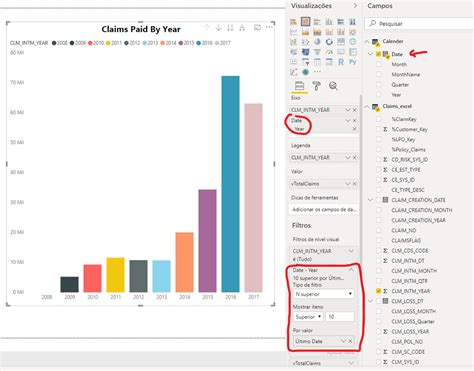Select the funnel visualization
Image resolution: width=474 pixels, height=371 pixels.
click(317, 52)
